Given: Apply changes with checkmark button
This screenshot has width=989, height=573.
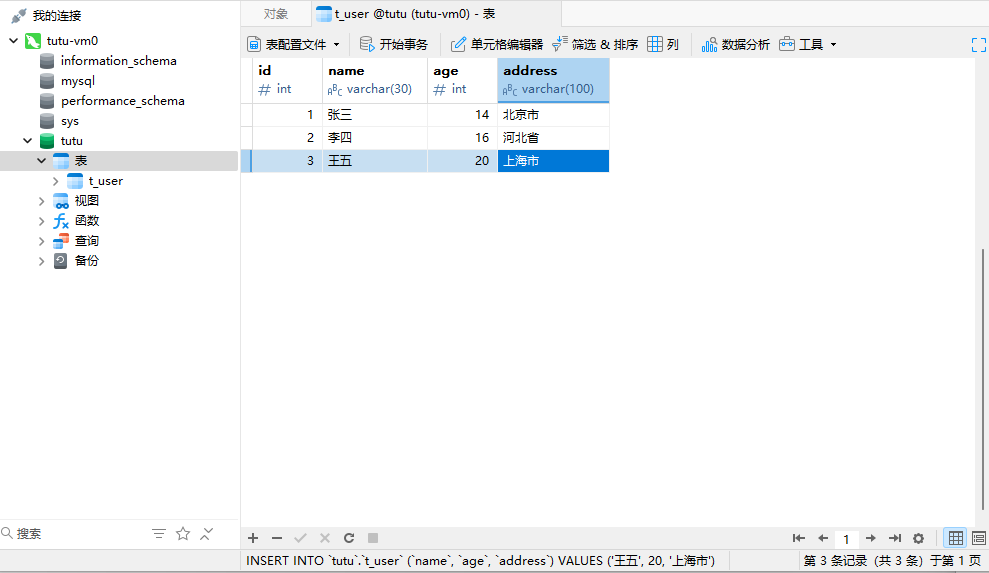Looking at the screenshot, I should tap(300, 538).
